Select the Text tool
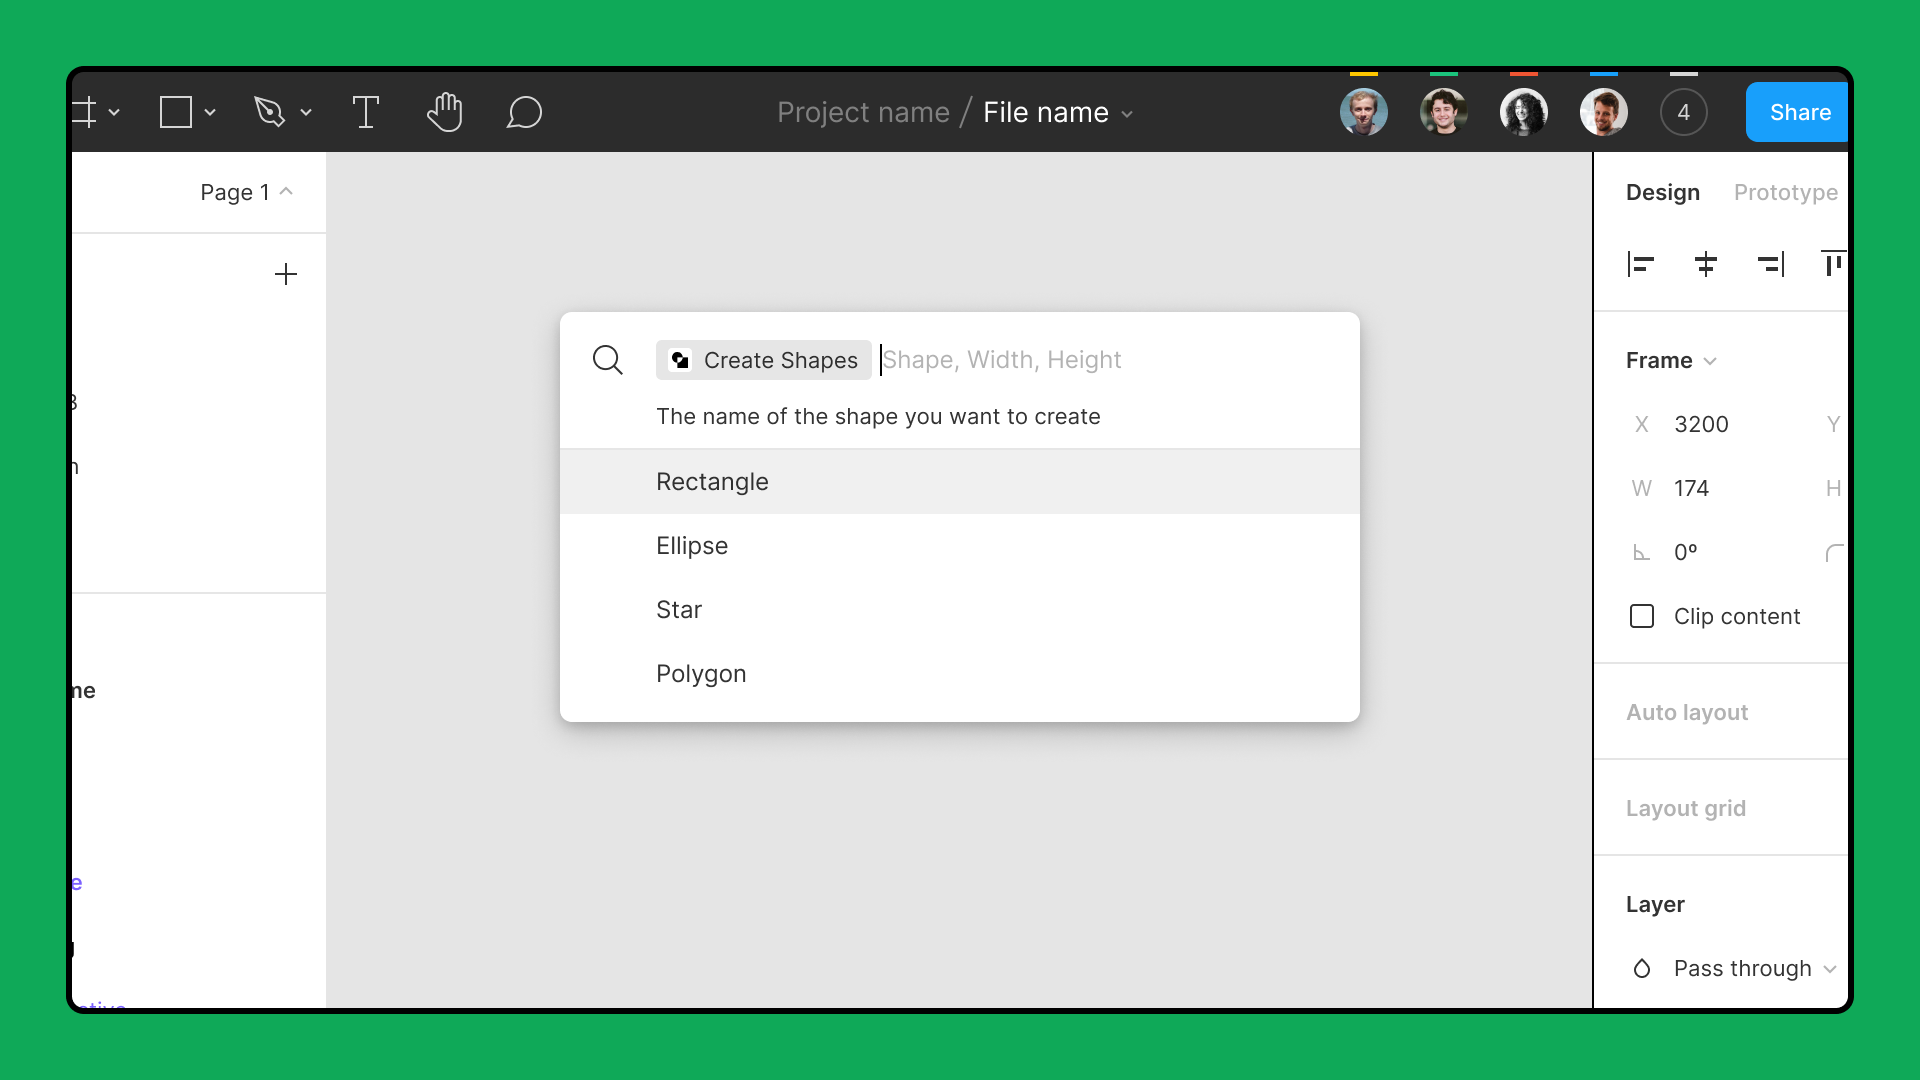The height and width of the screenshot is (1080, 1920). pyautogui.click(x=366, y=112)
